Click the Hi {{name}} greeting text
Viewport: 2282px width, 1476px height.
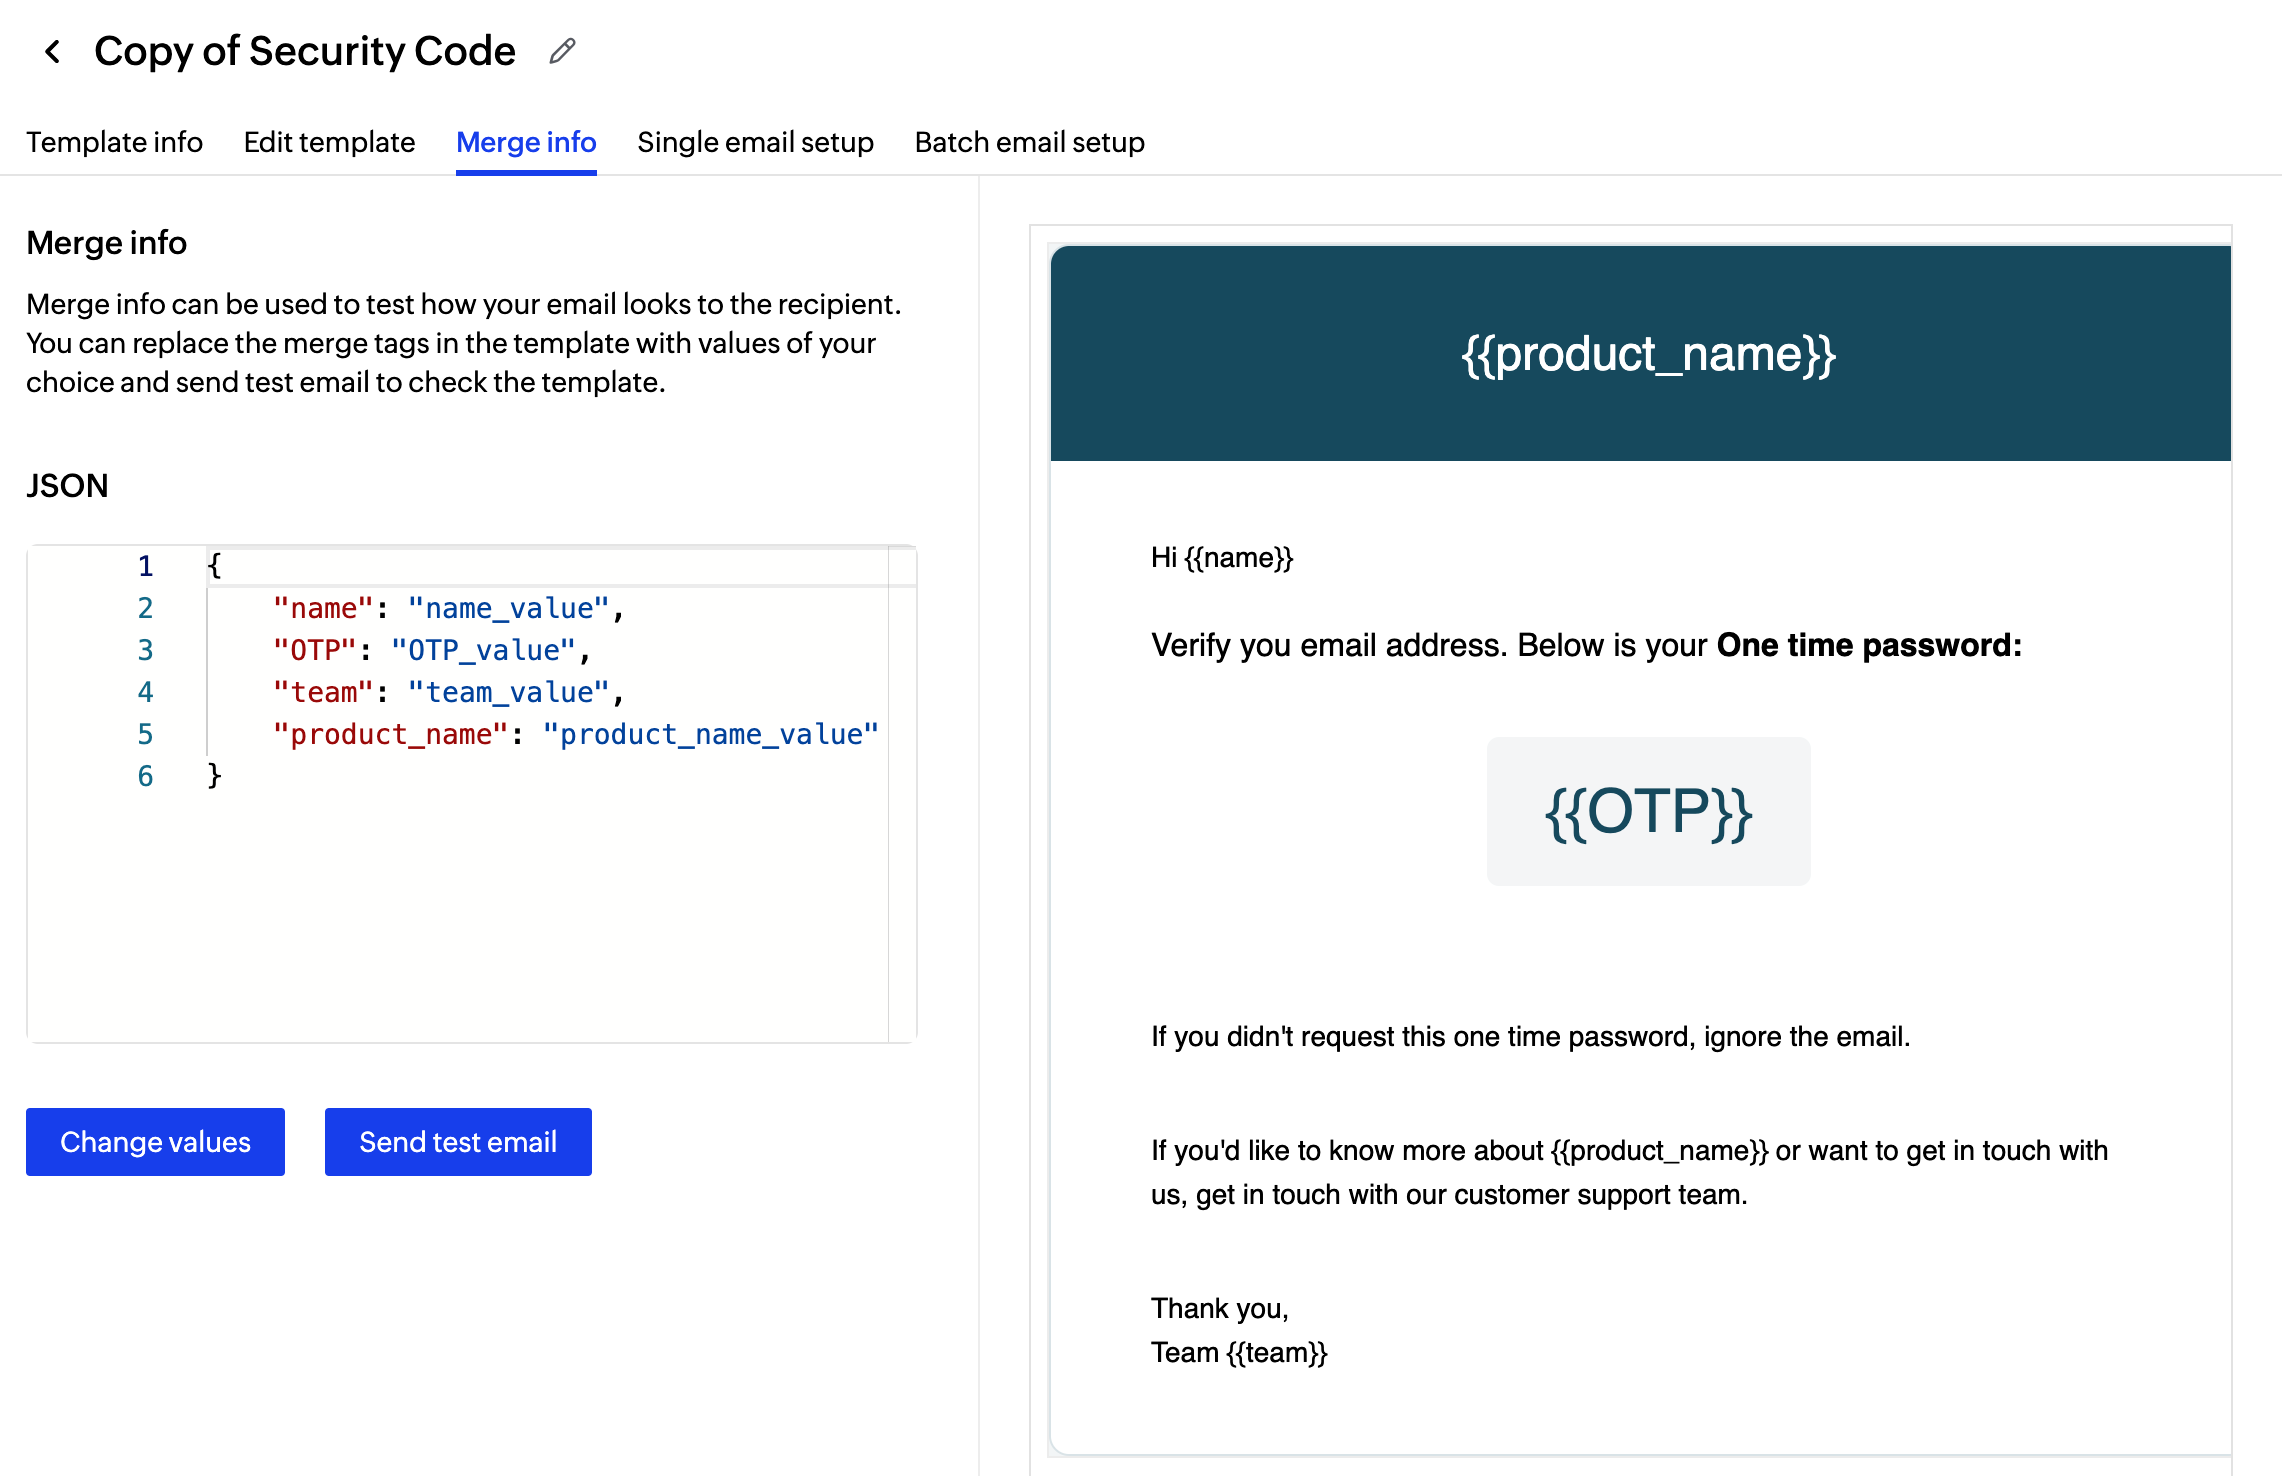click(1221, 557)
